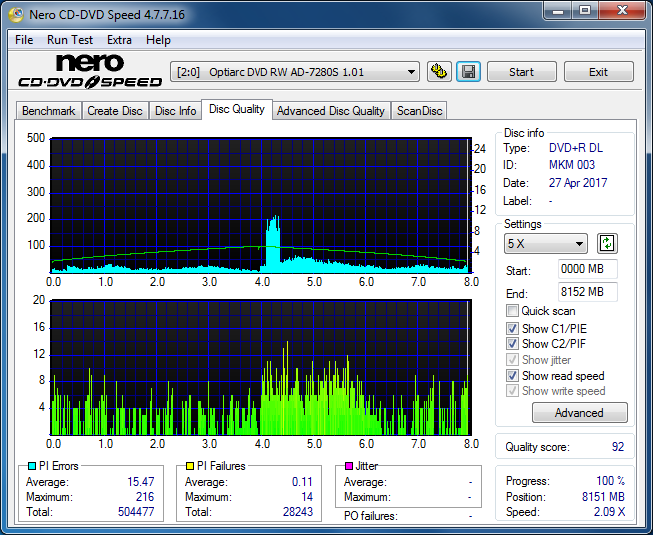
Task: Click the save floppy disk icon
Action: (469, 72)
